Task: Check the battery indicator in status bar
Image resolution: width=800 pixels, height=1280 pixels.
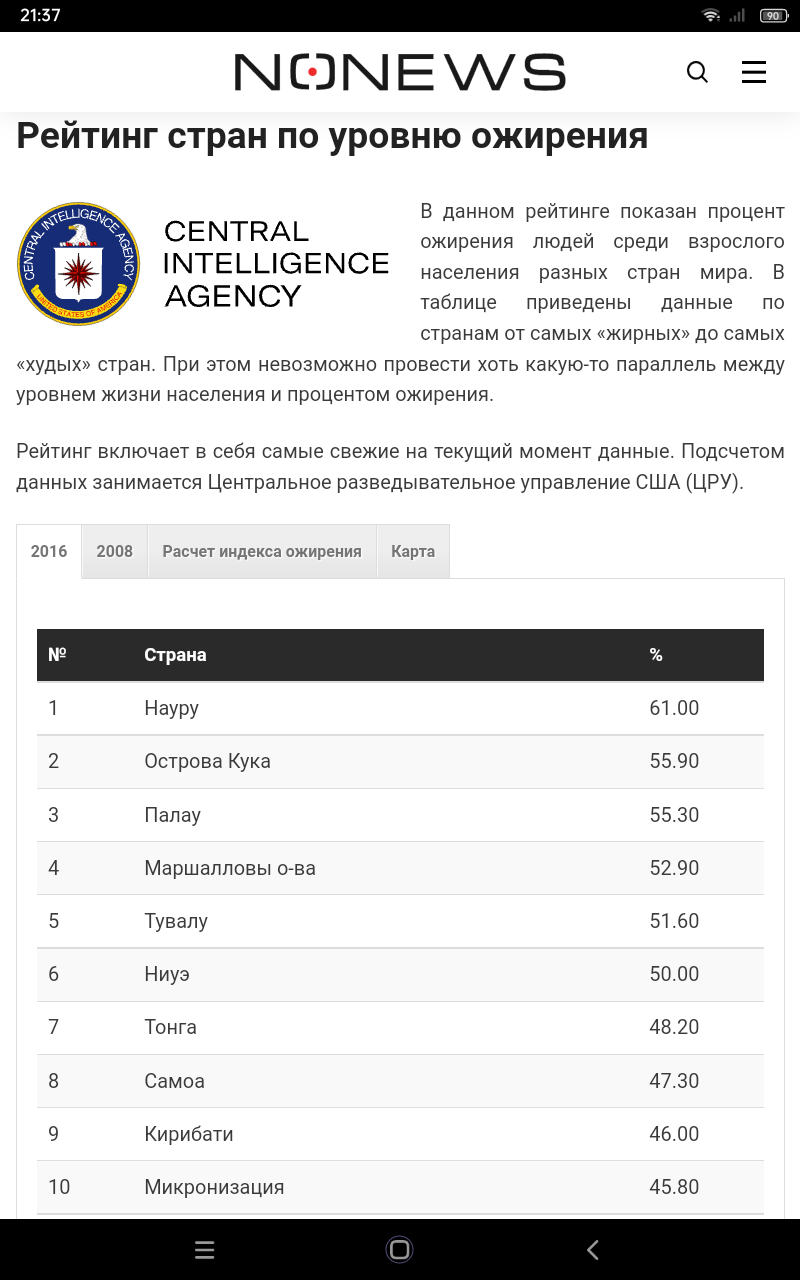Action: click(x=772, y=15)
